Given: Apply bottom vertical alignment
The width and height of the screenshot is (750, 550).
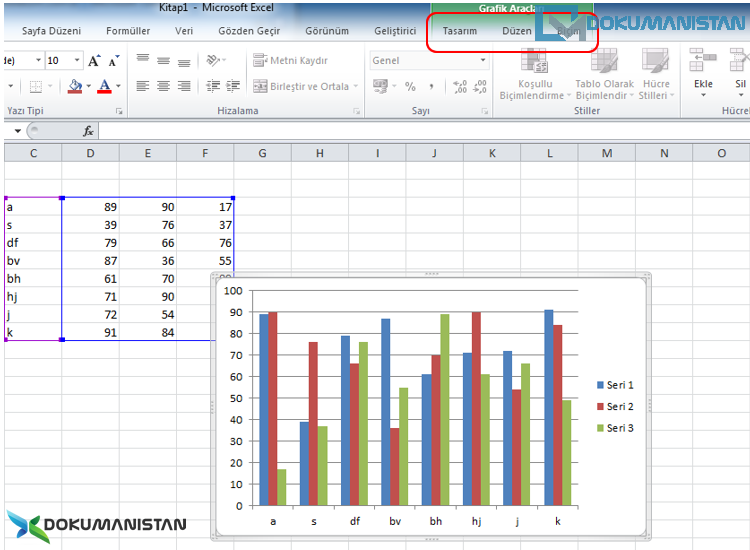Looking at the screenshot, I should pyautogui.click(x=184, y=63).
